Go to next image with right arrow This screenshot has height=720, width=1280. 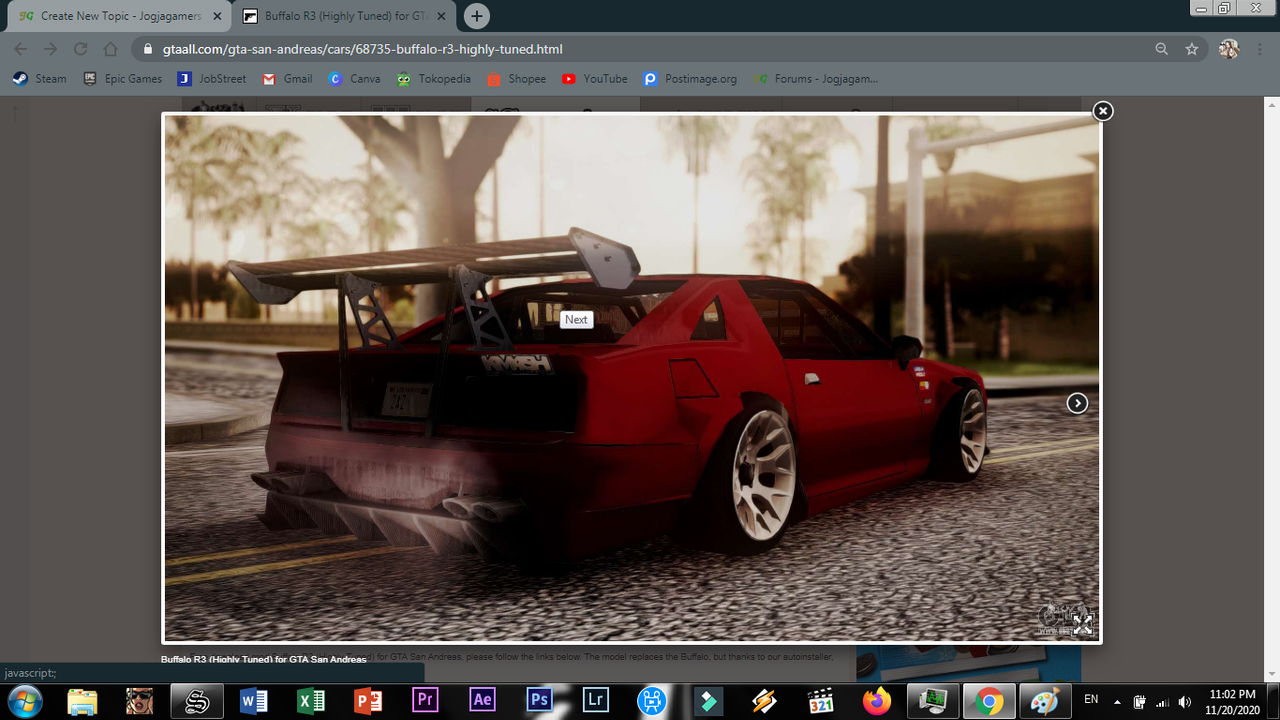coord(1077,403)
